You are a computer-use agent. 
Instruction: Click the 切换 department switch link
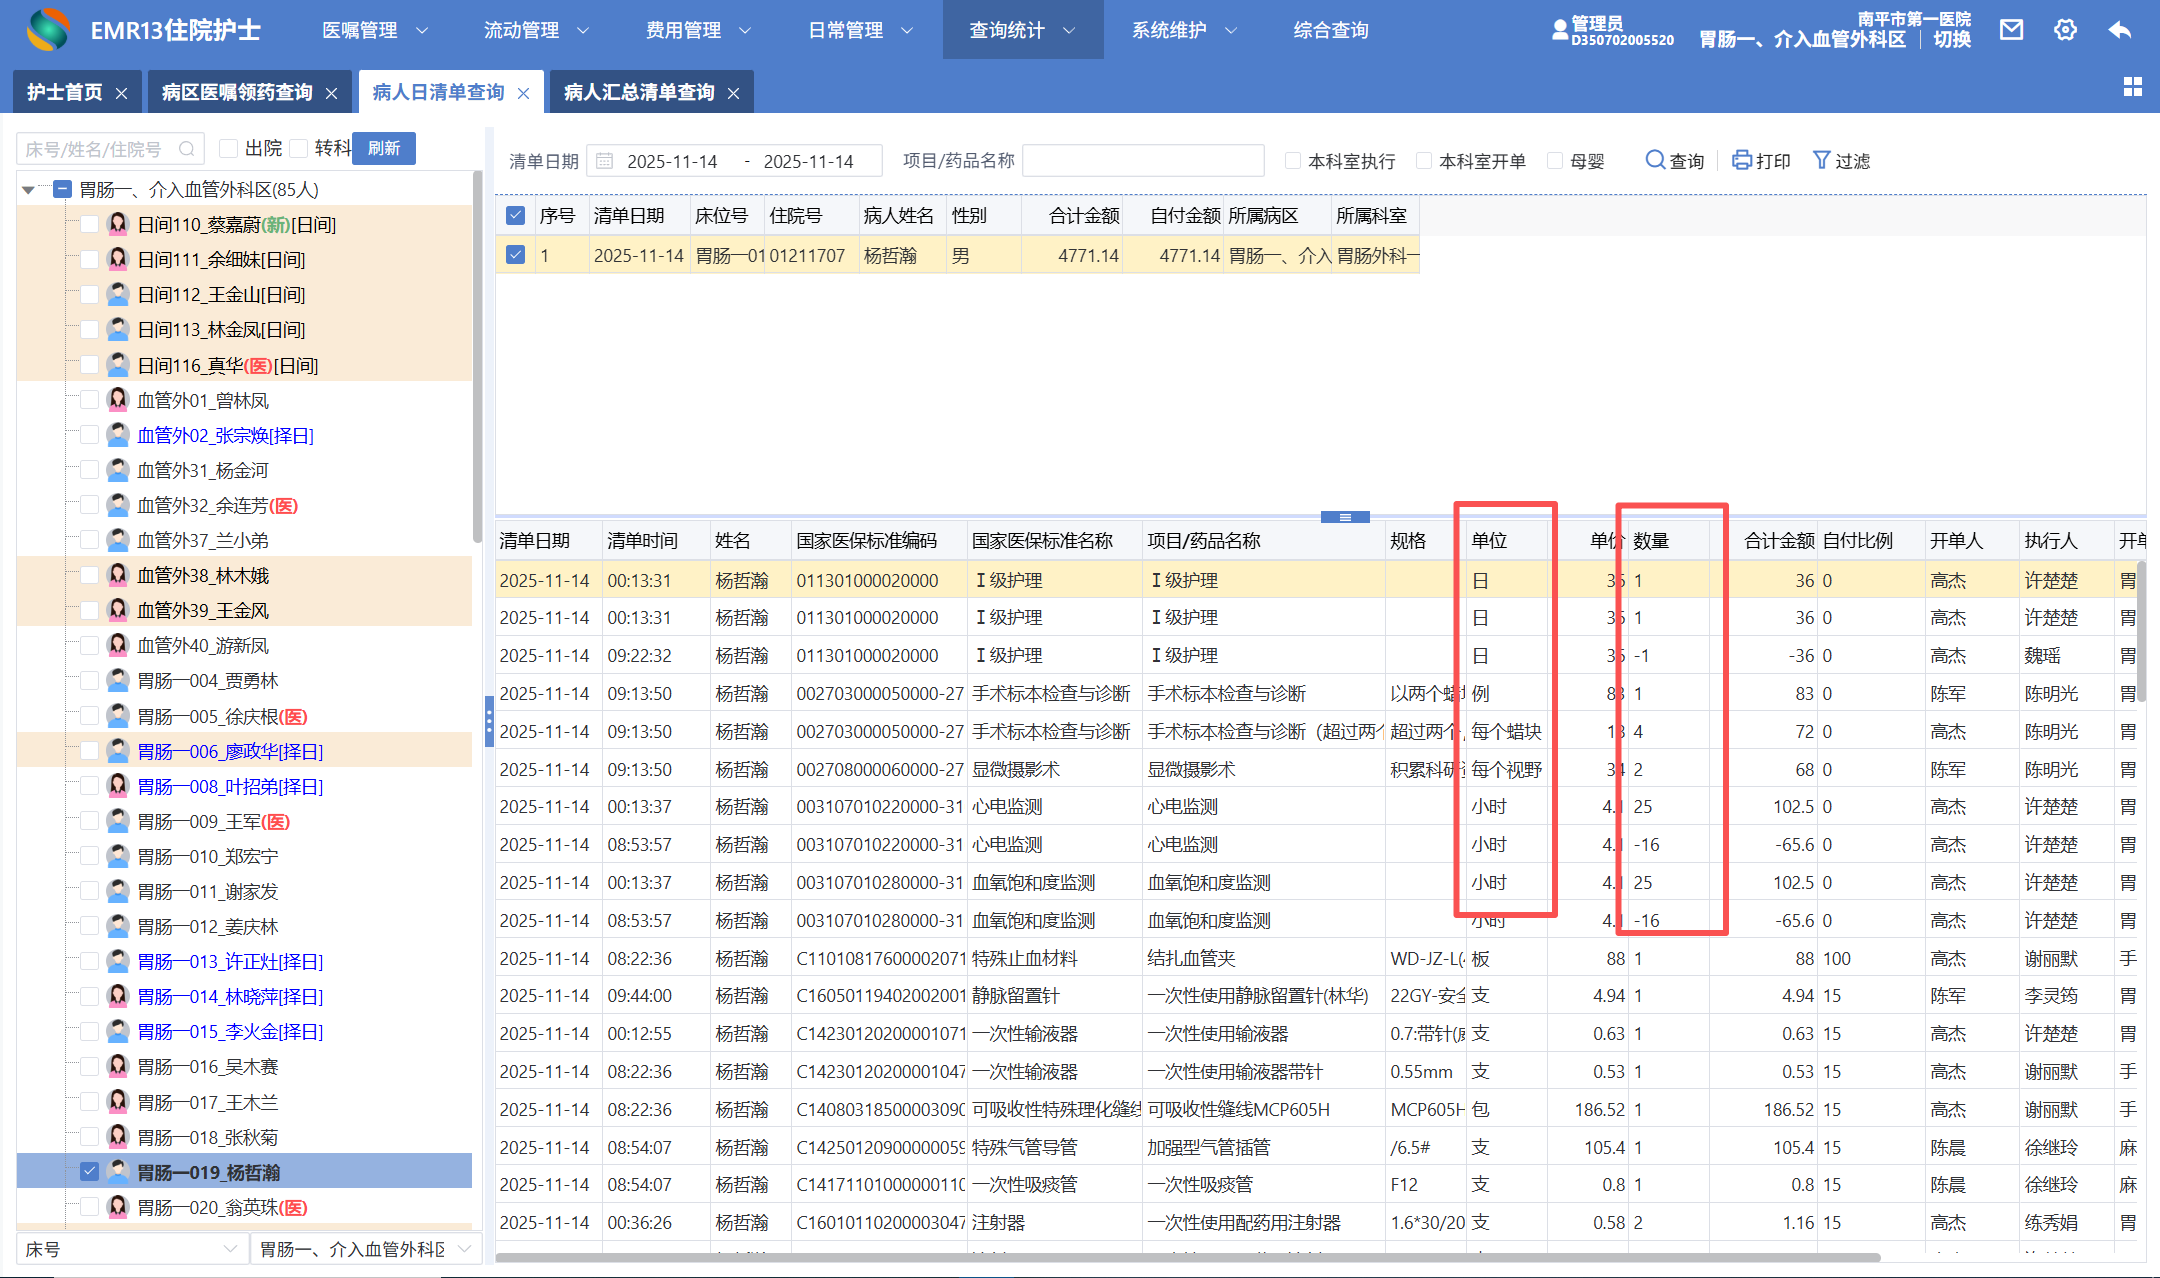pyautogui.click(x=1951, y=39)
